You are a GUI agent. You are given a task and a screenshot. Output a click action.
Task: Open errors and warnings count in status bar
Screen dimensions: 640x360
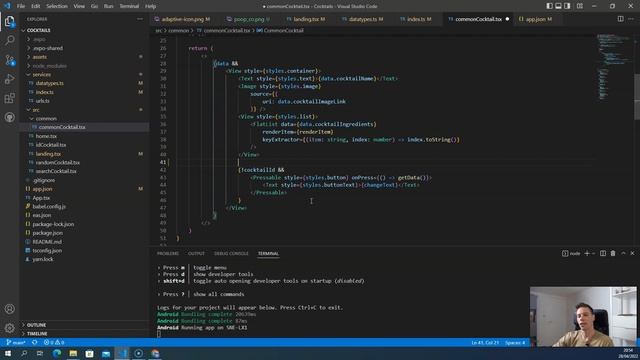pos(54,342)
